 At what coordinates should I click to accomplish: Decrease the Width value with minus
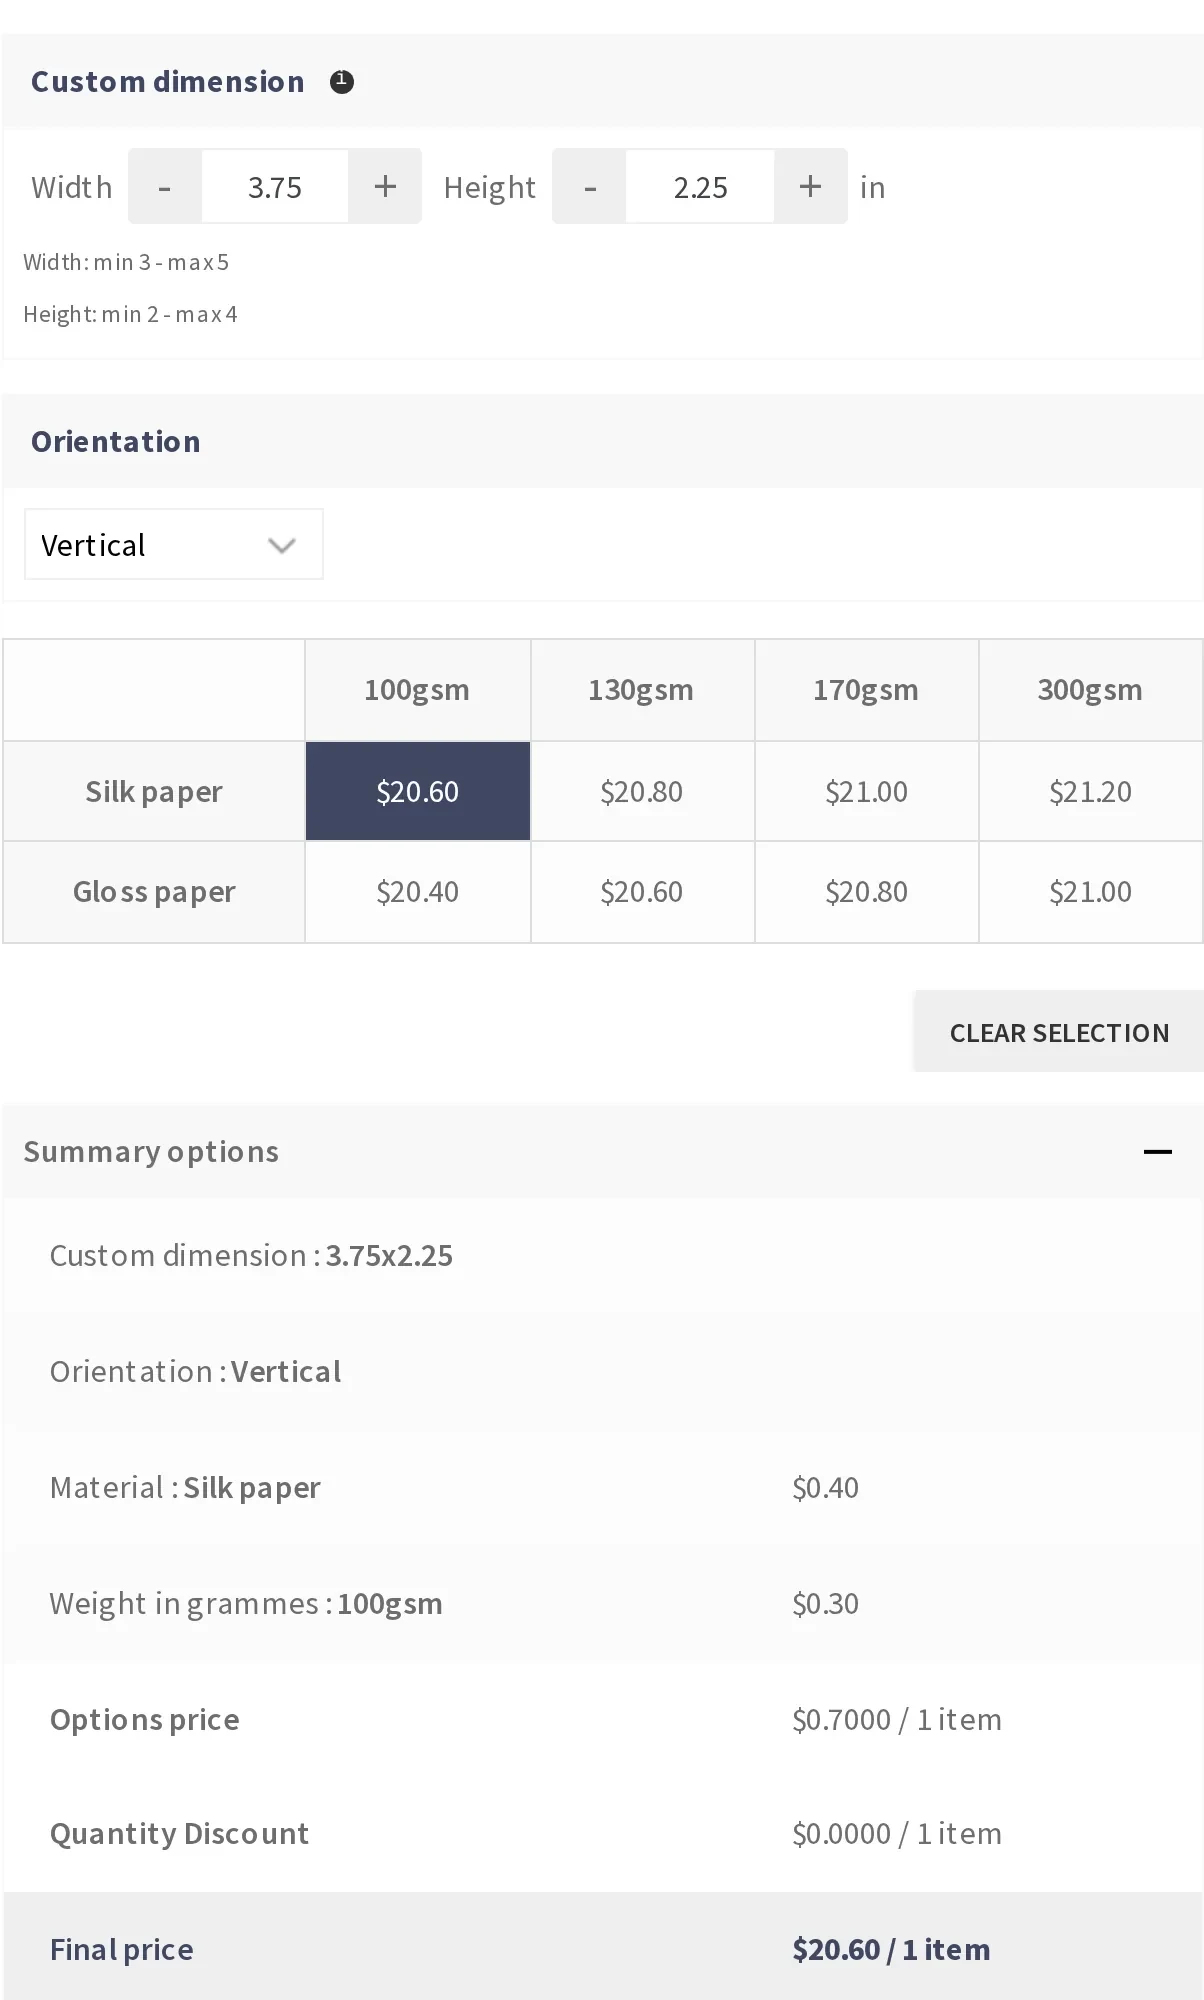tap(165, 187)
